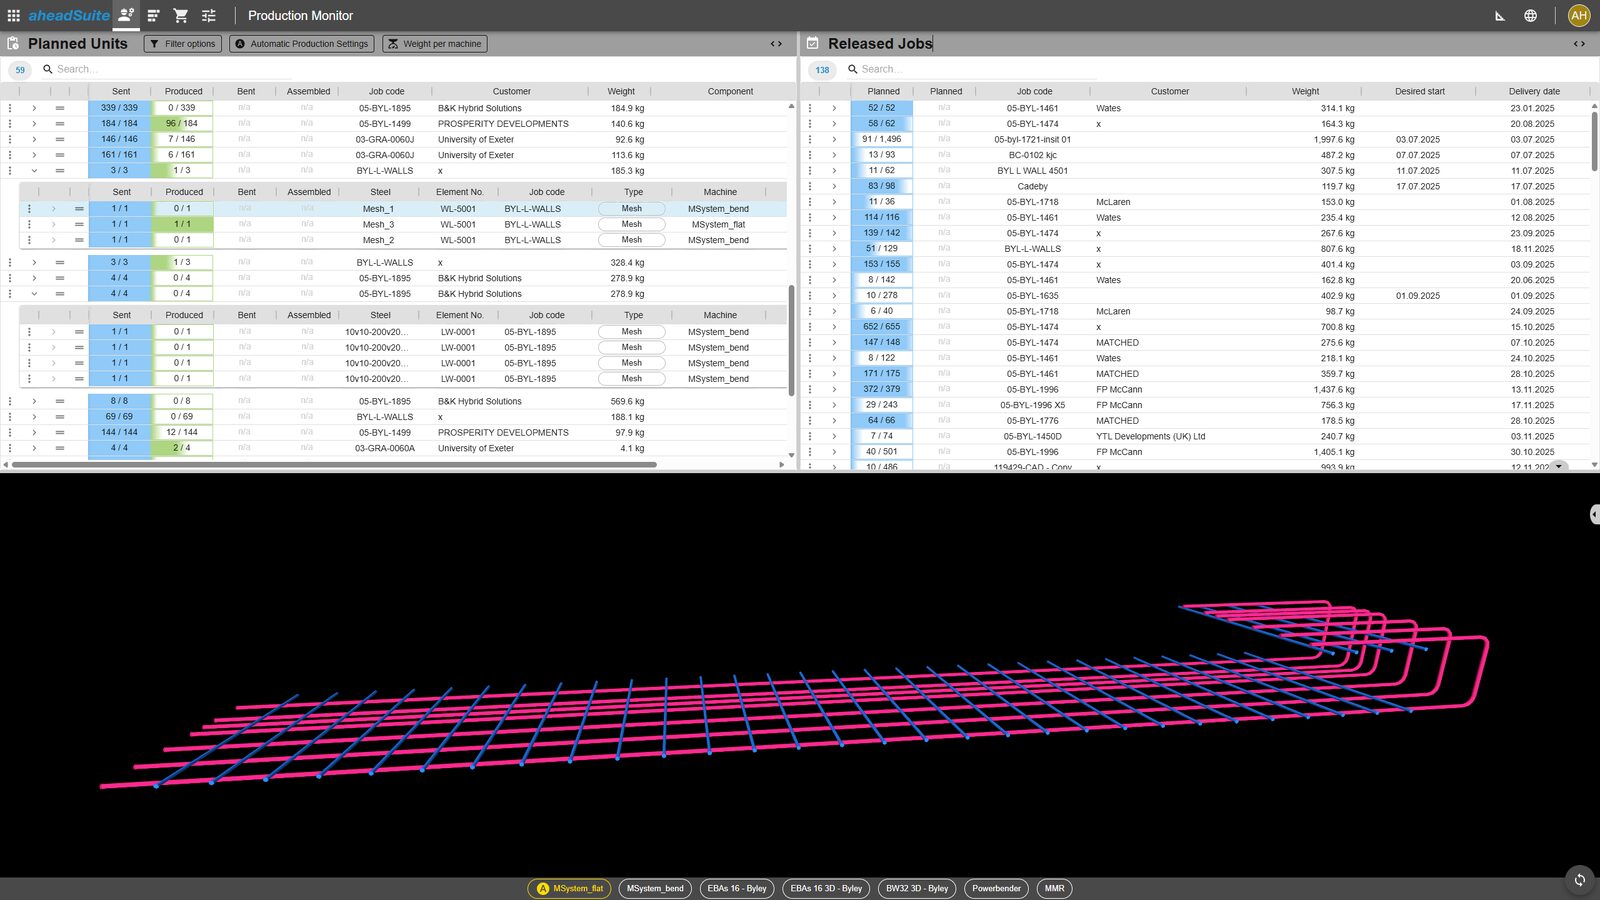The image size is (1600, 900).
Task: Open the AH user avatar
Action: point(1579,15)
